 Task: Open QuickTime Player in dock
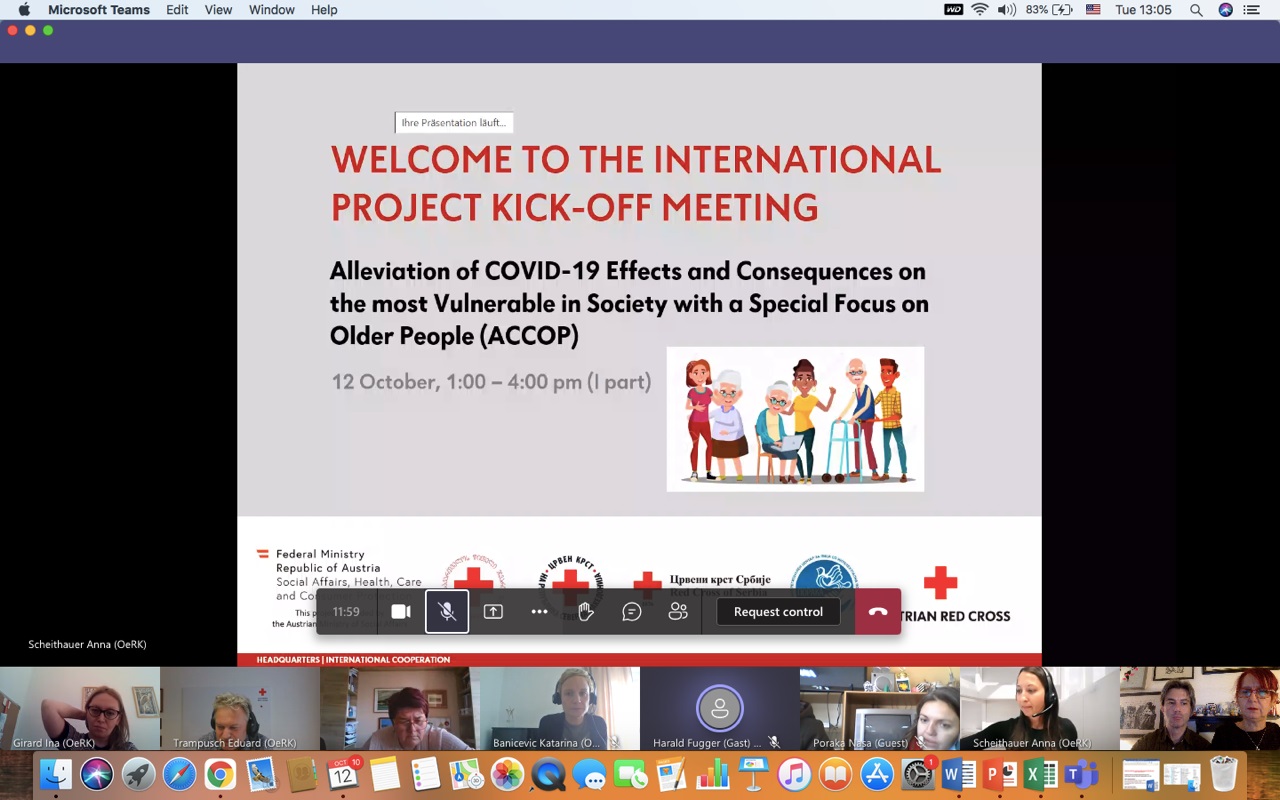tap(548, 774)
